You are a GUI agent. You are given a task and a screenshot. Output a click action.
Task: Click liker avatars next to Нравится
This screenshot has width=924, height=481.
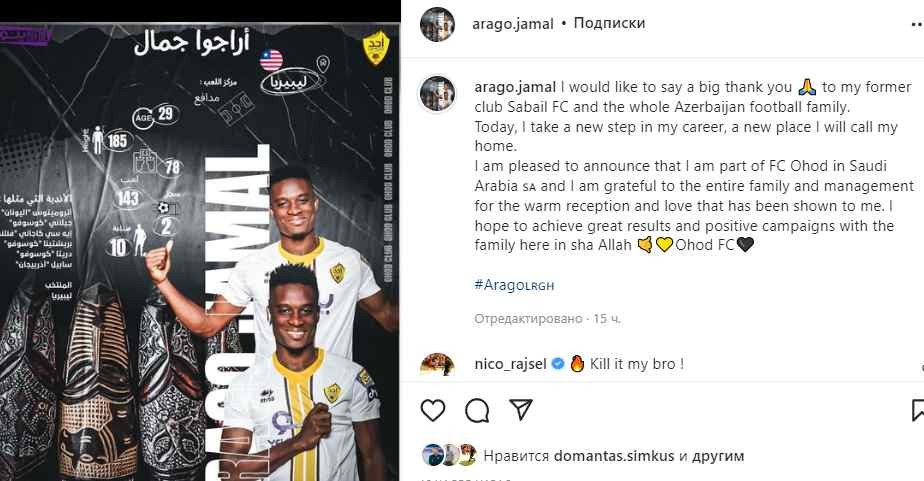pos(450,455)
